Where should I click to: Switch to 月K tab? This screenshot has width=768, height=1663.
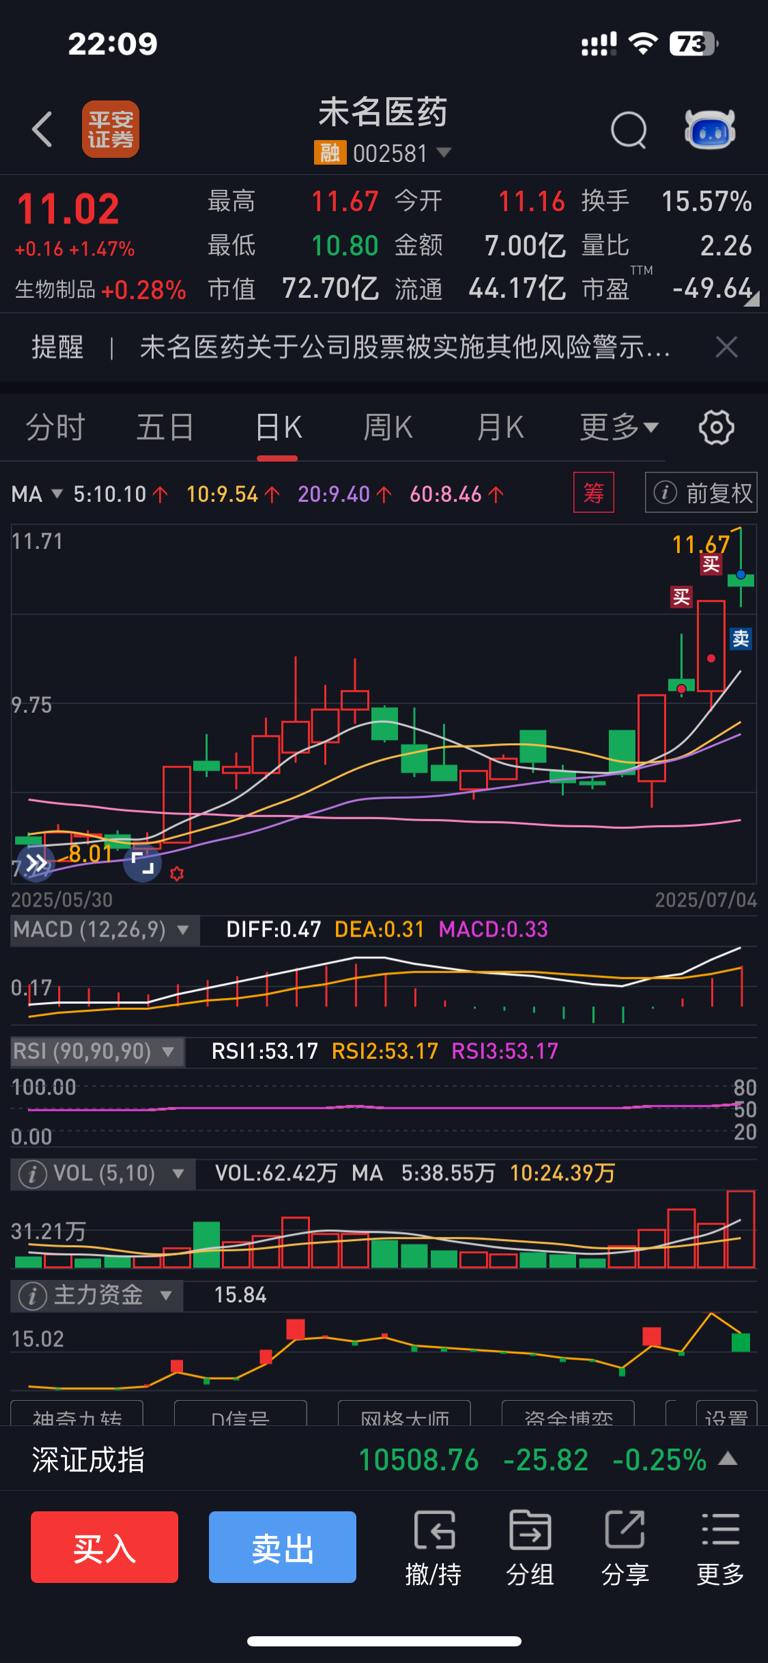pos(500,428)
